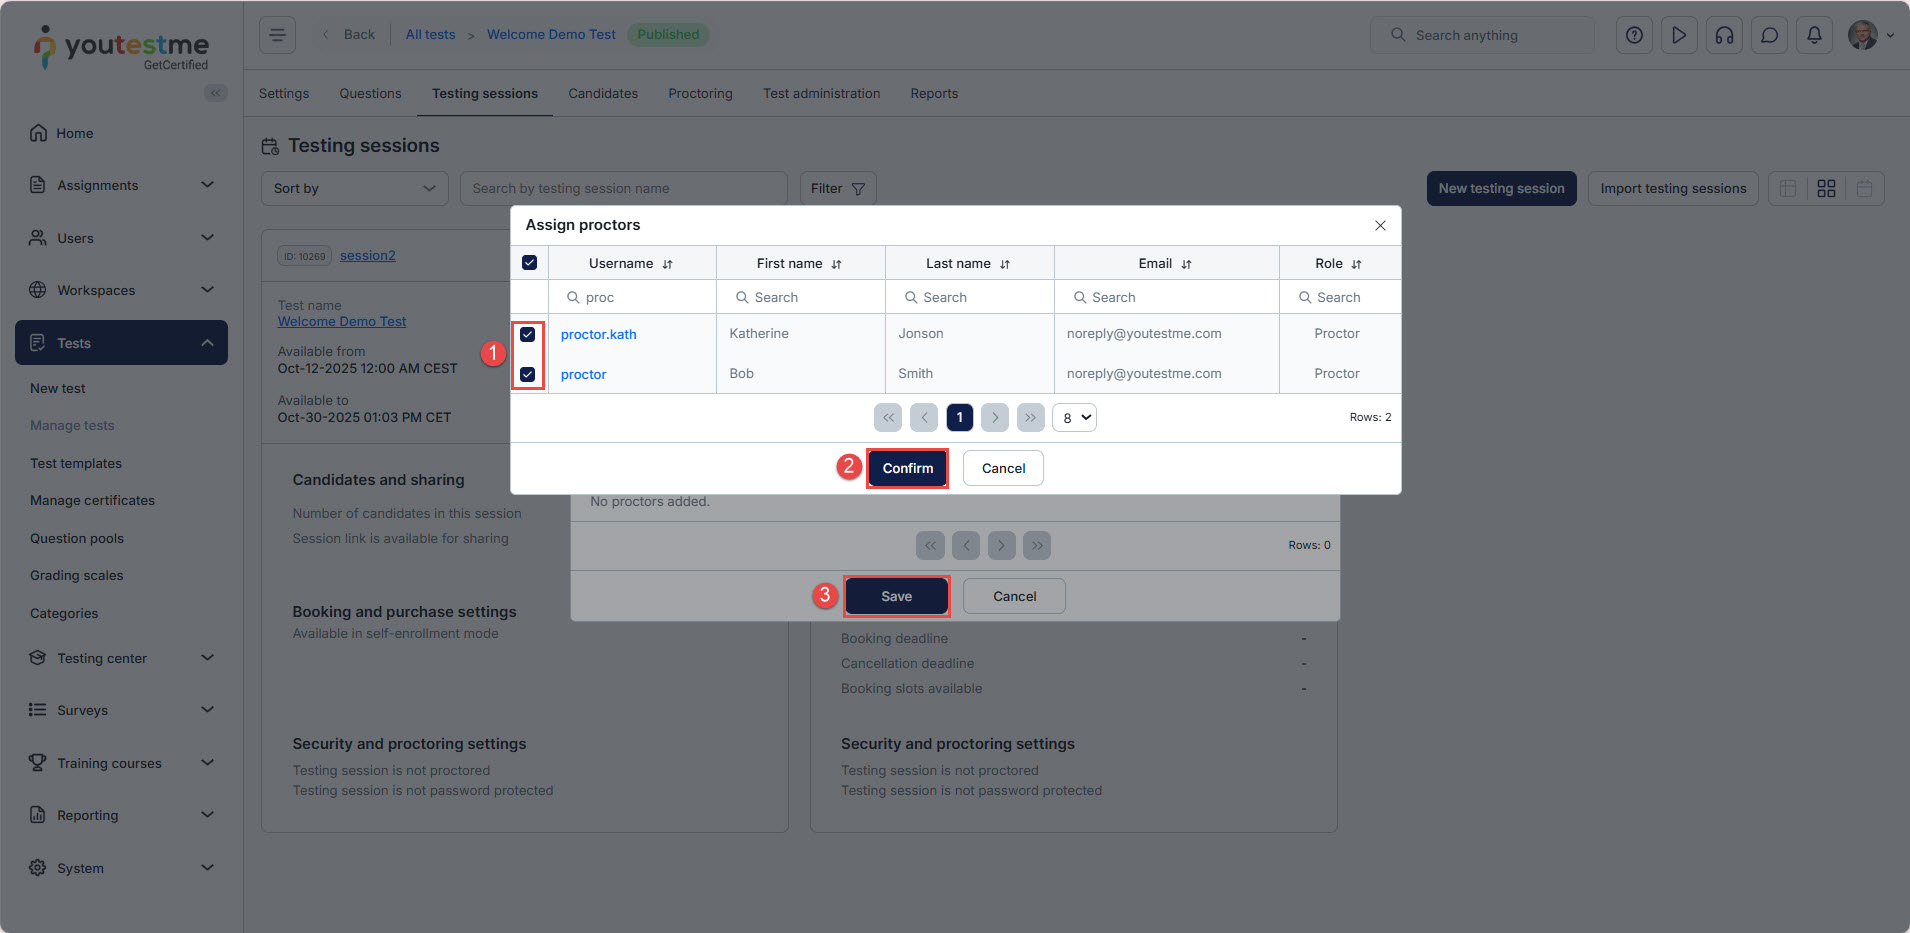Open the Proctoring tab
This screenshot has width=1910, height=933.
[700, 93]
